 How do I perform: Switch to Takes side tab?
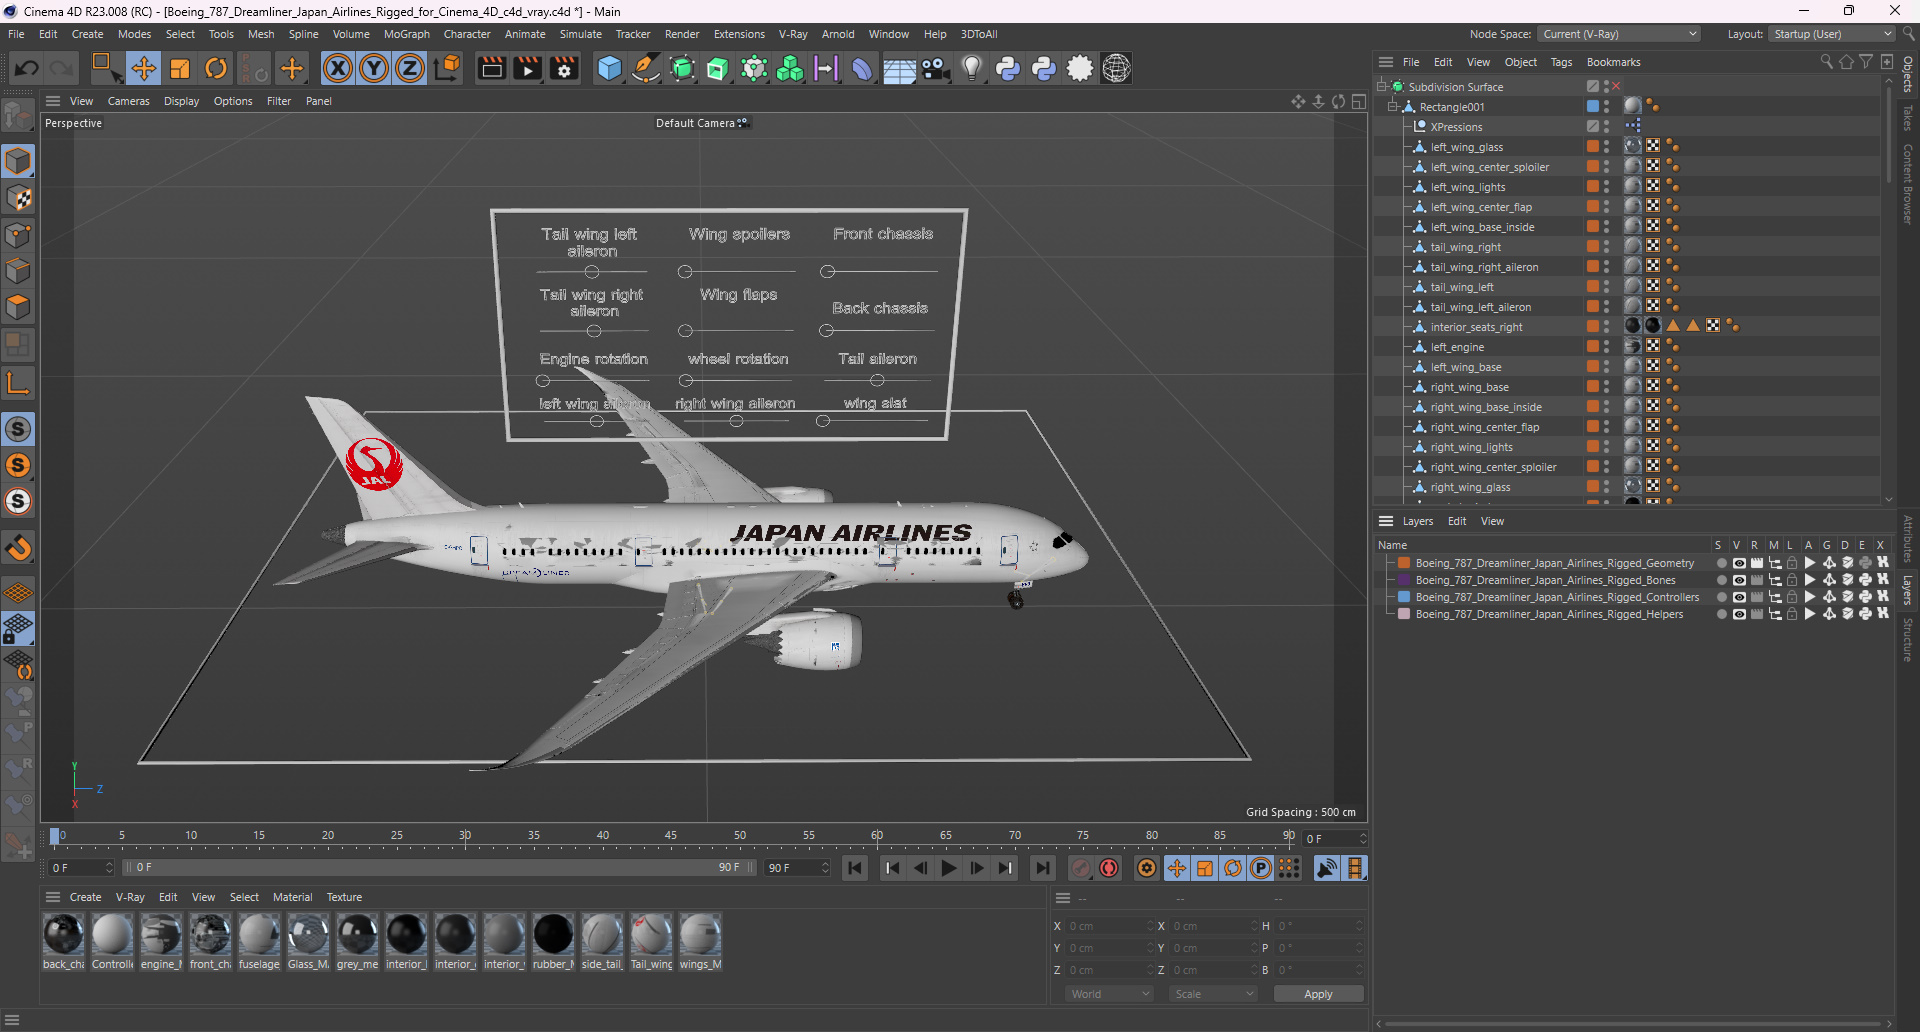1908,118
